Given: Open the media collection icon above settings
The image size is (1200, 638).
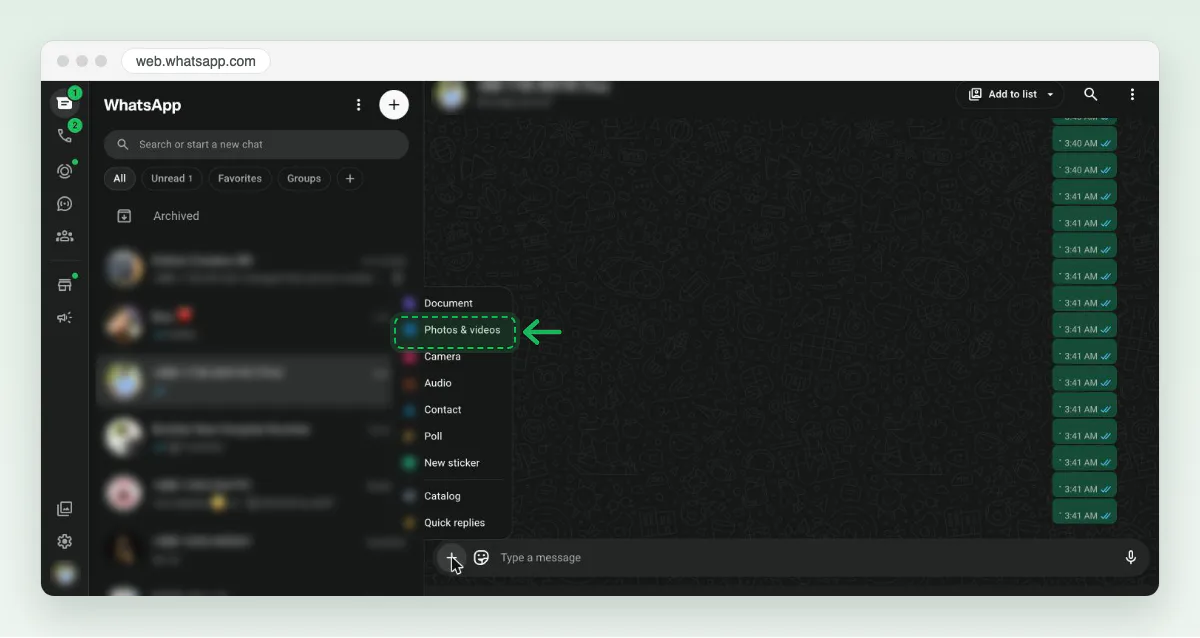Looking at the screenshot, I should [x=65, y=509].
